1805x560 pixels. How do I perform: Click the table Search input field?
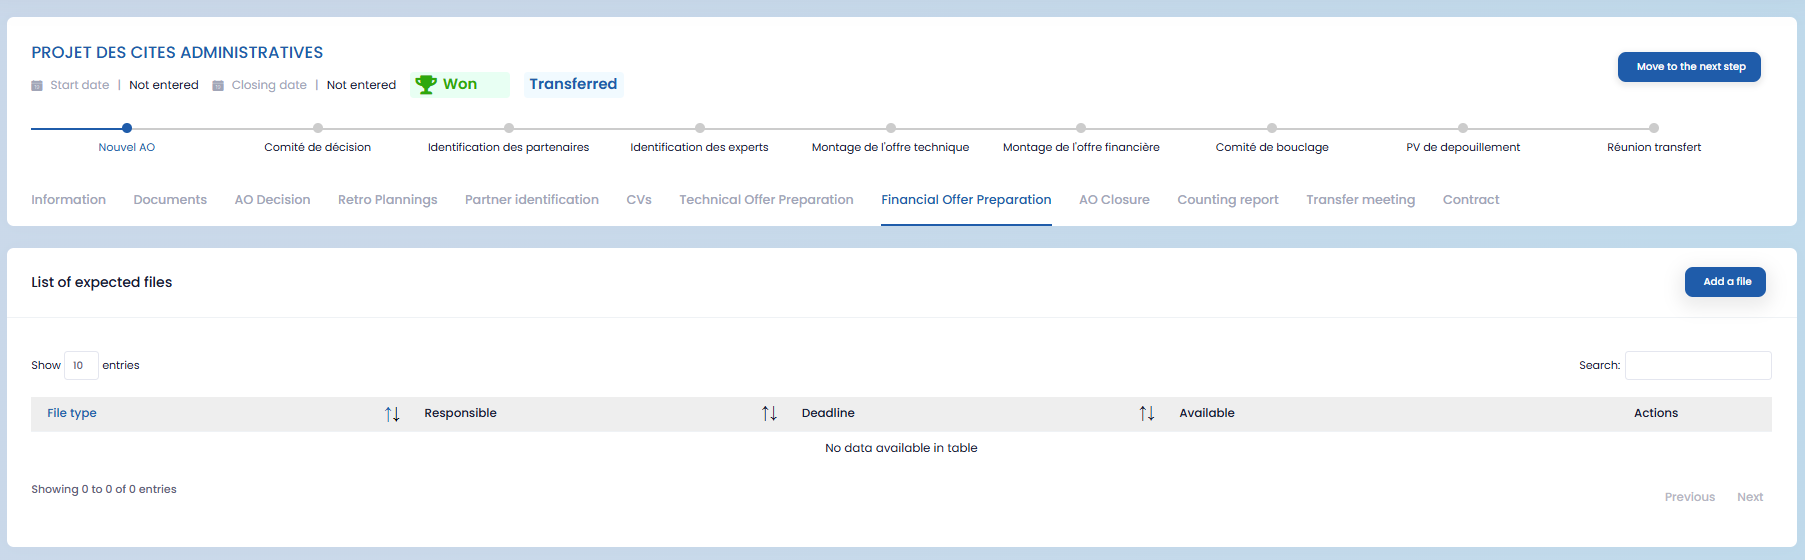[x=1698, y=366]
